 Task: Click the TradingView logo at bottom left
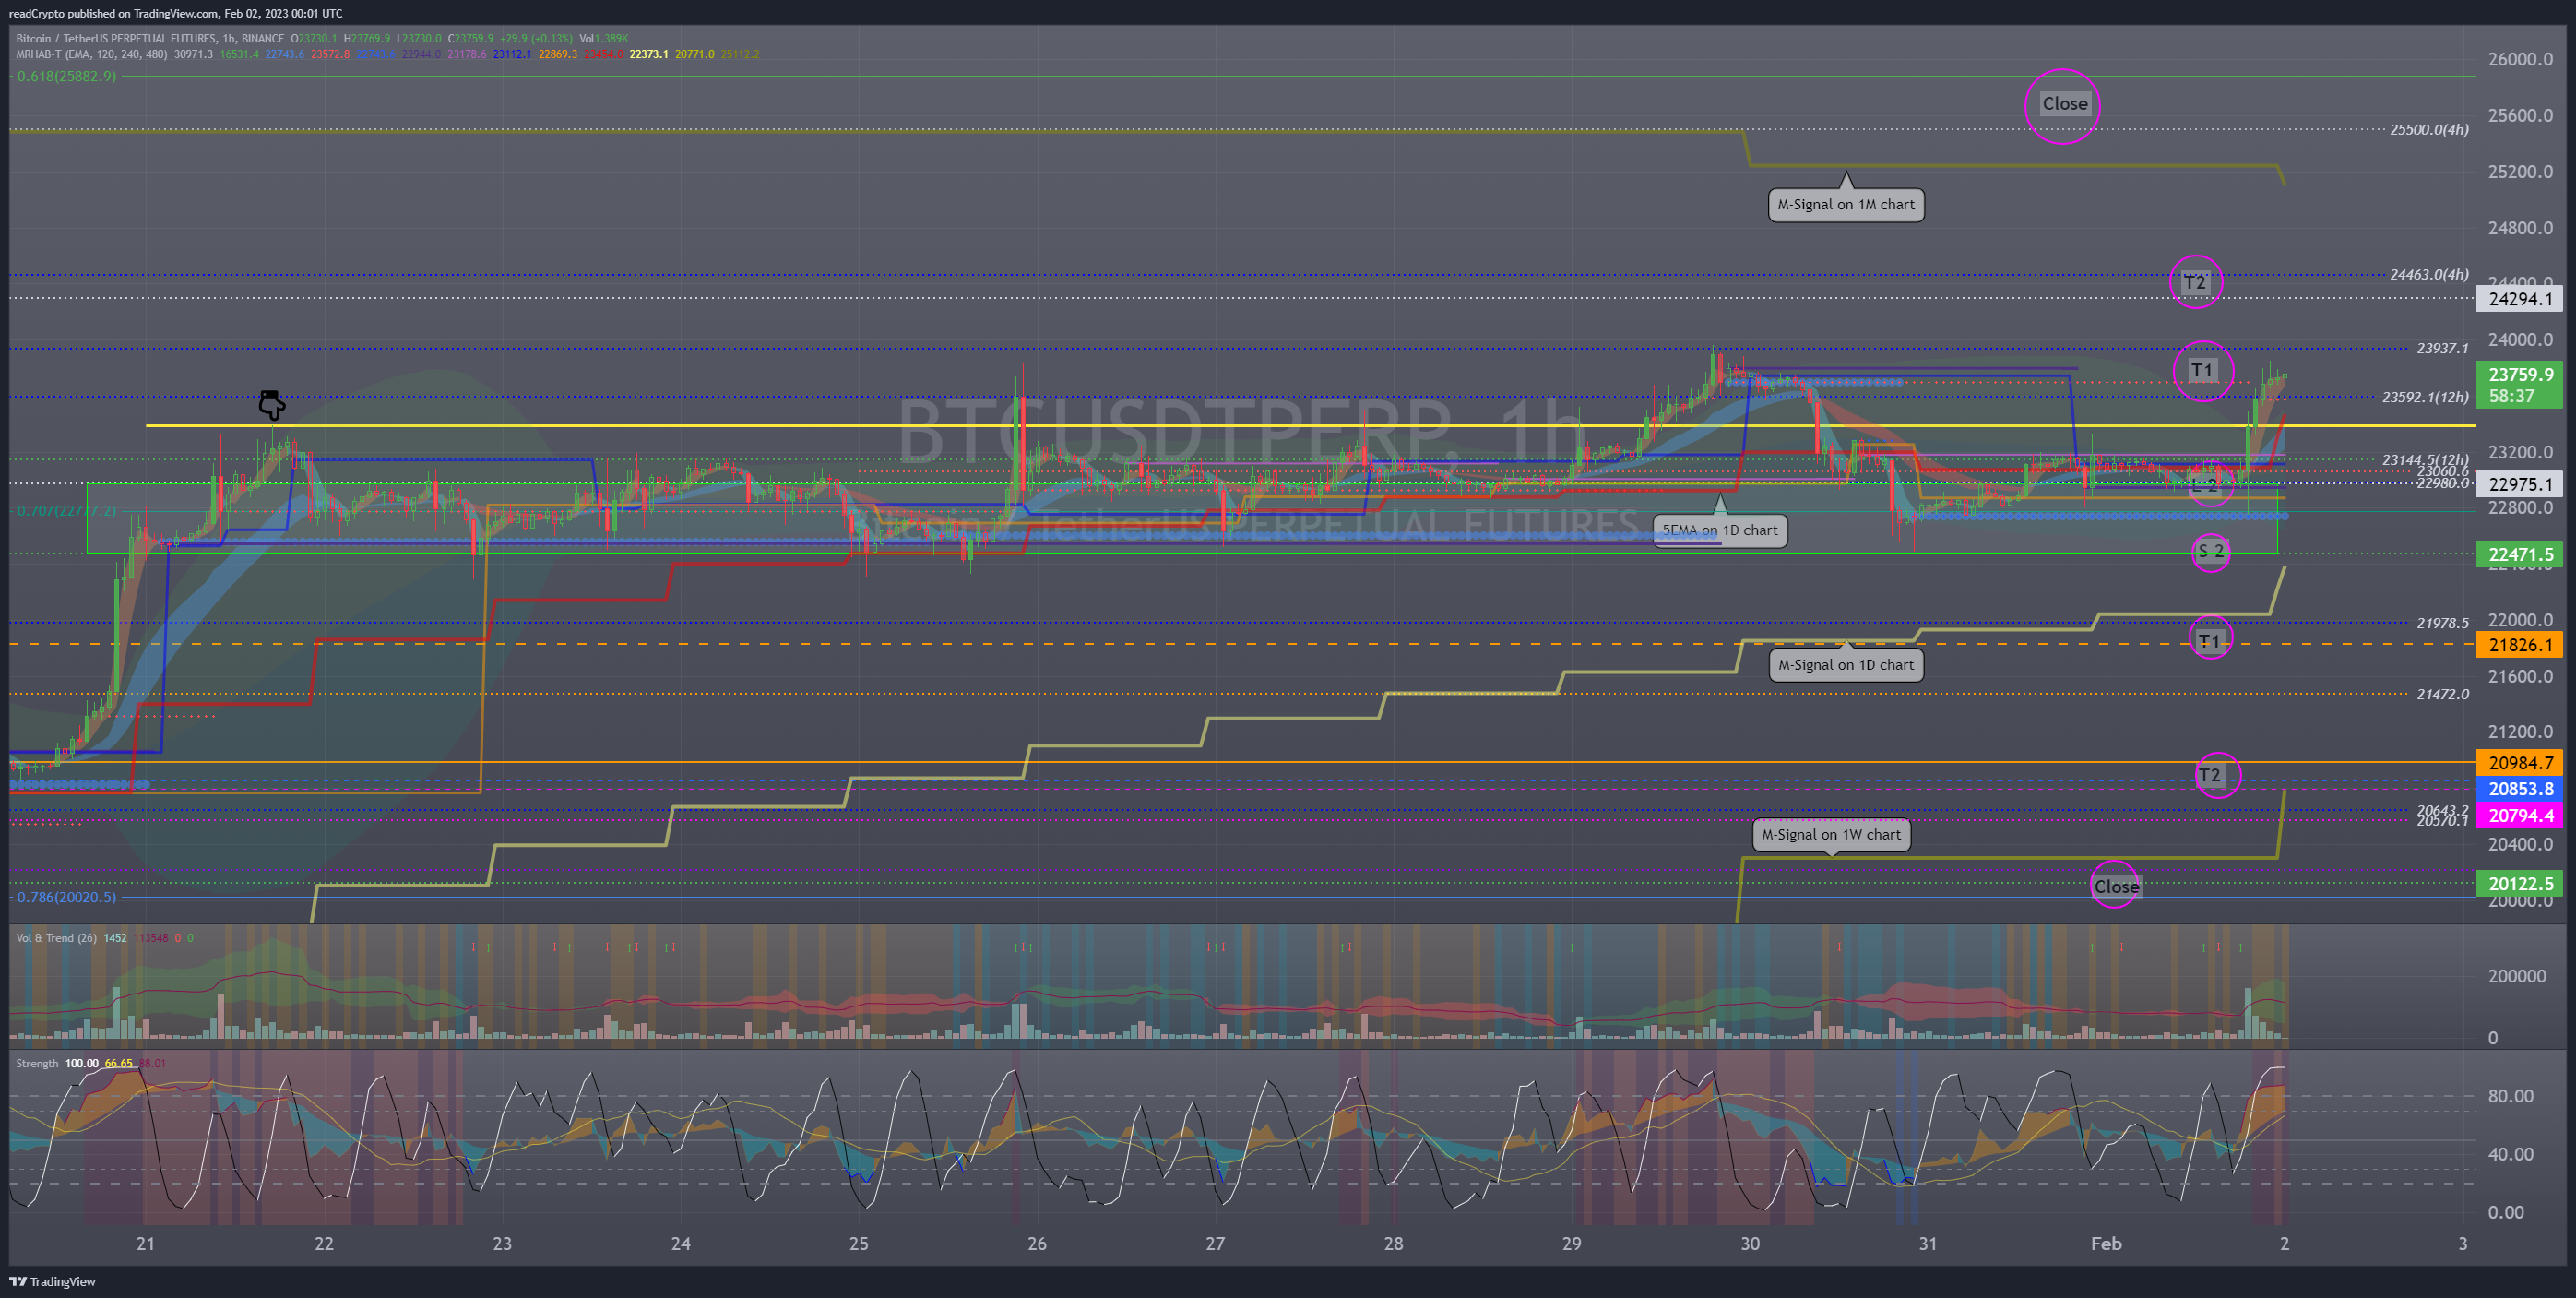tap(53, 1281)
